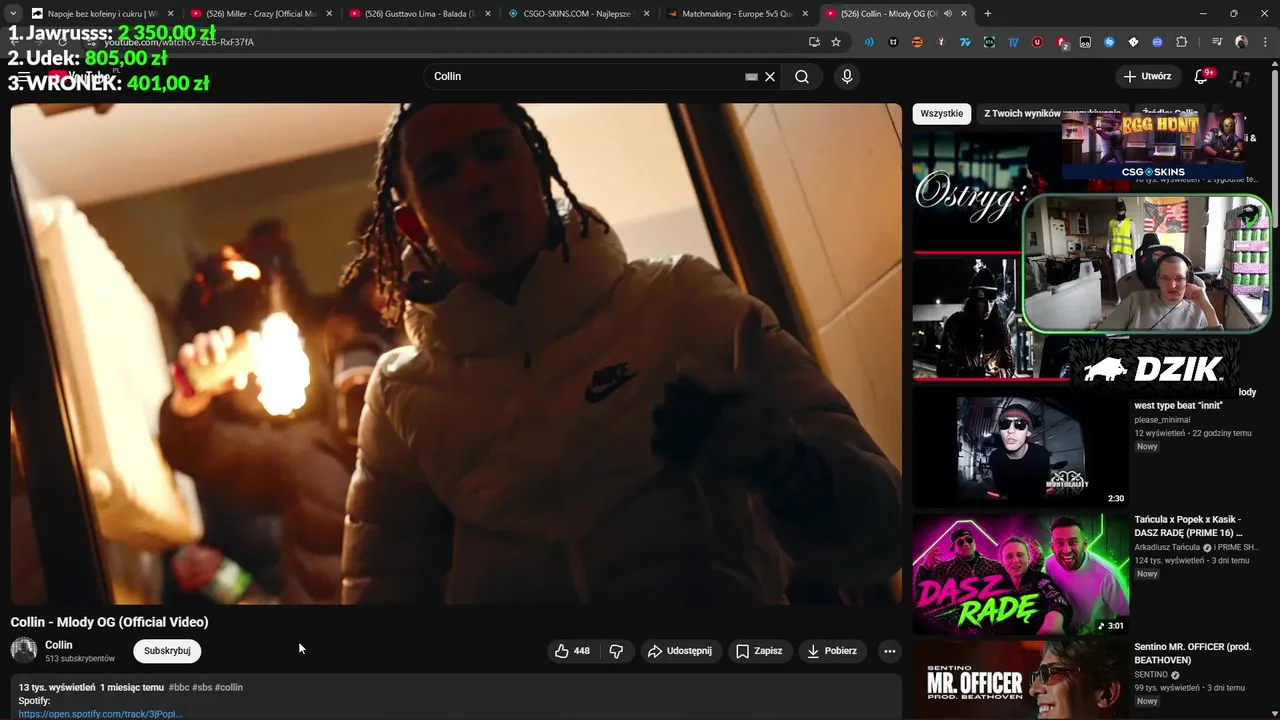Click the Utwórz create button
Viewport: 1280px width, 720px height.
(1147, 77)
